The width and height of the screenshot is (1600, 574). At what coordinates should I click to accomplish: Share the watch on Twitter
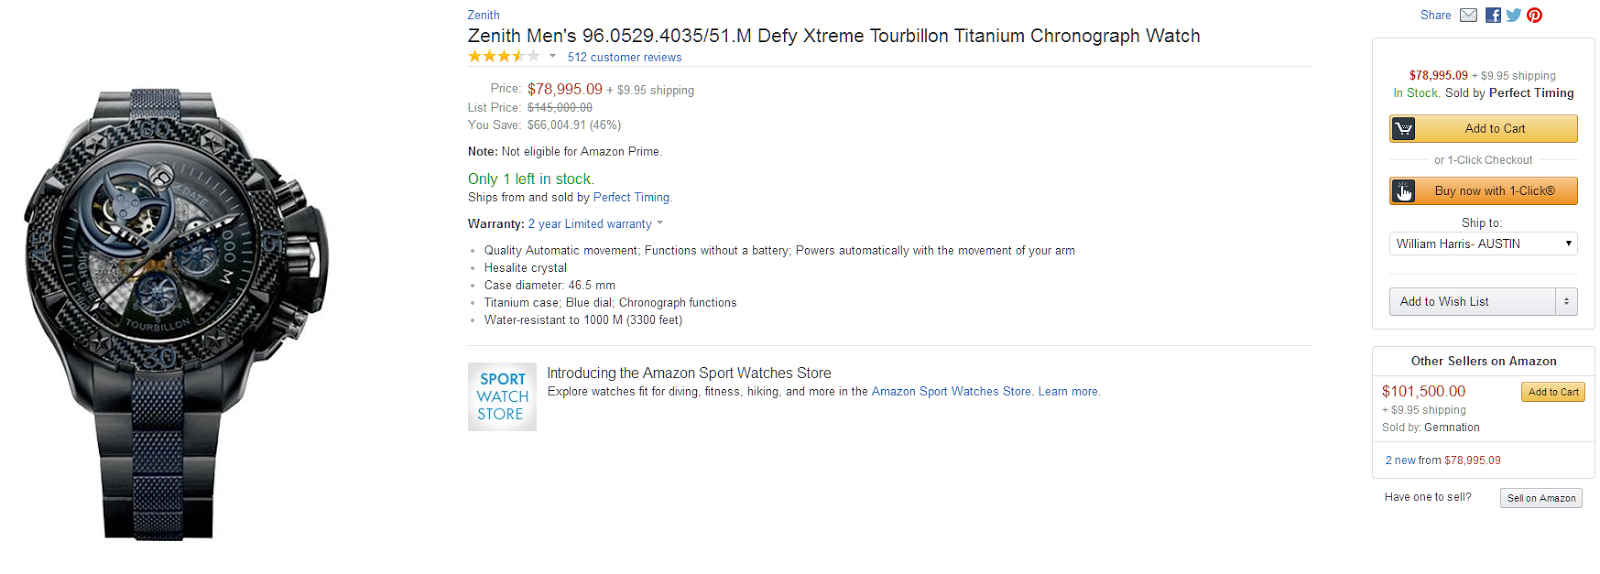[1513, 15]
